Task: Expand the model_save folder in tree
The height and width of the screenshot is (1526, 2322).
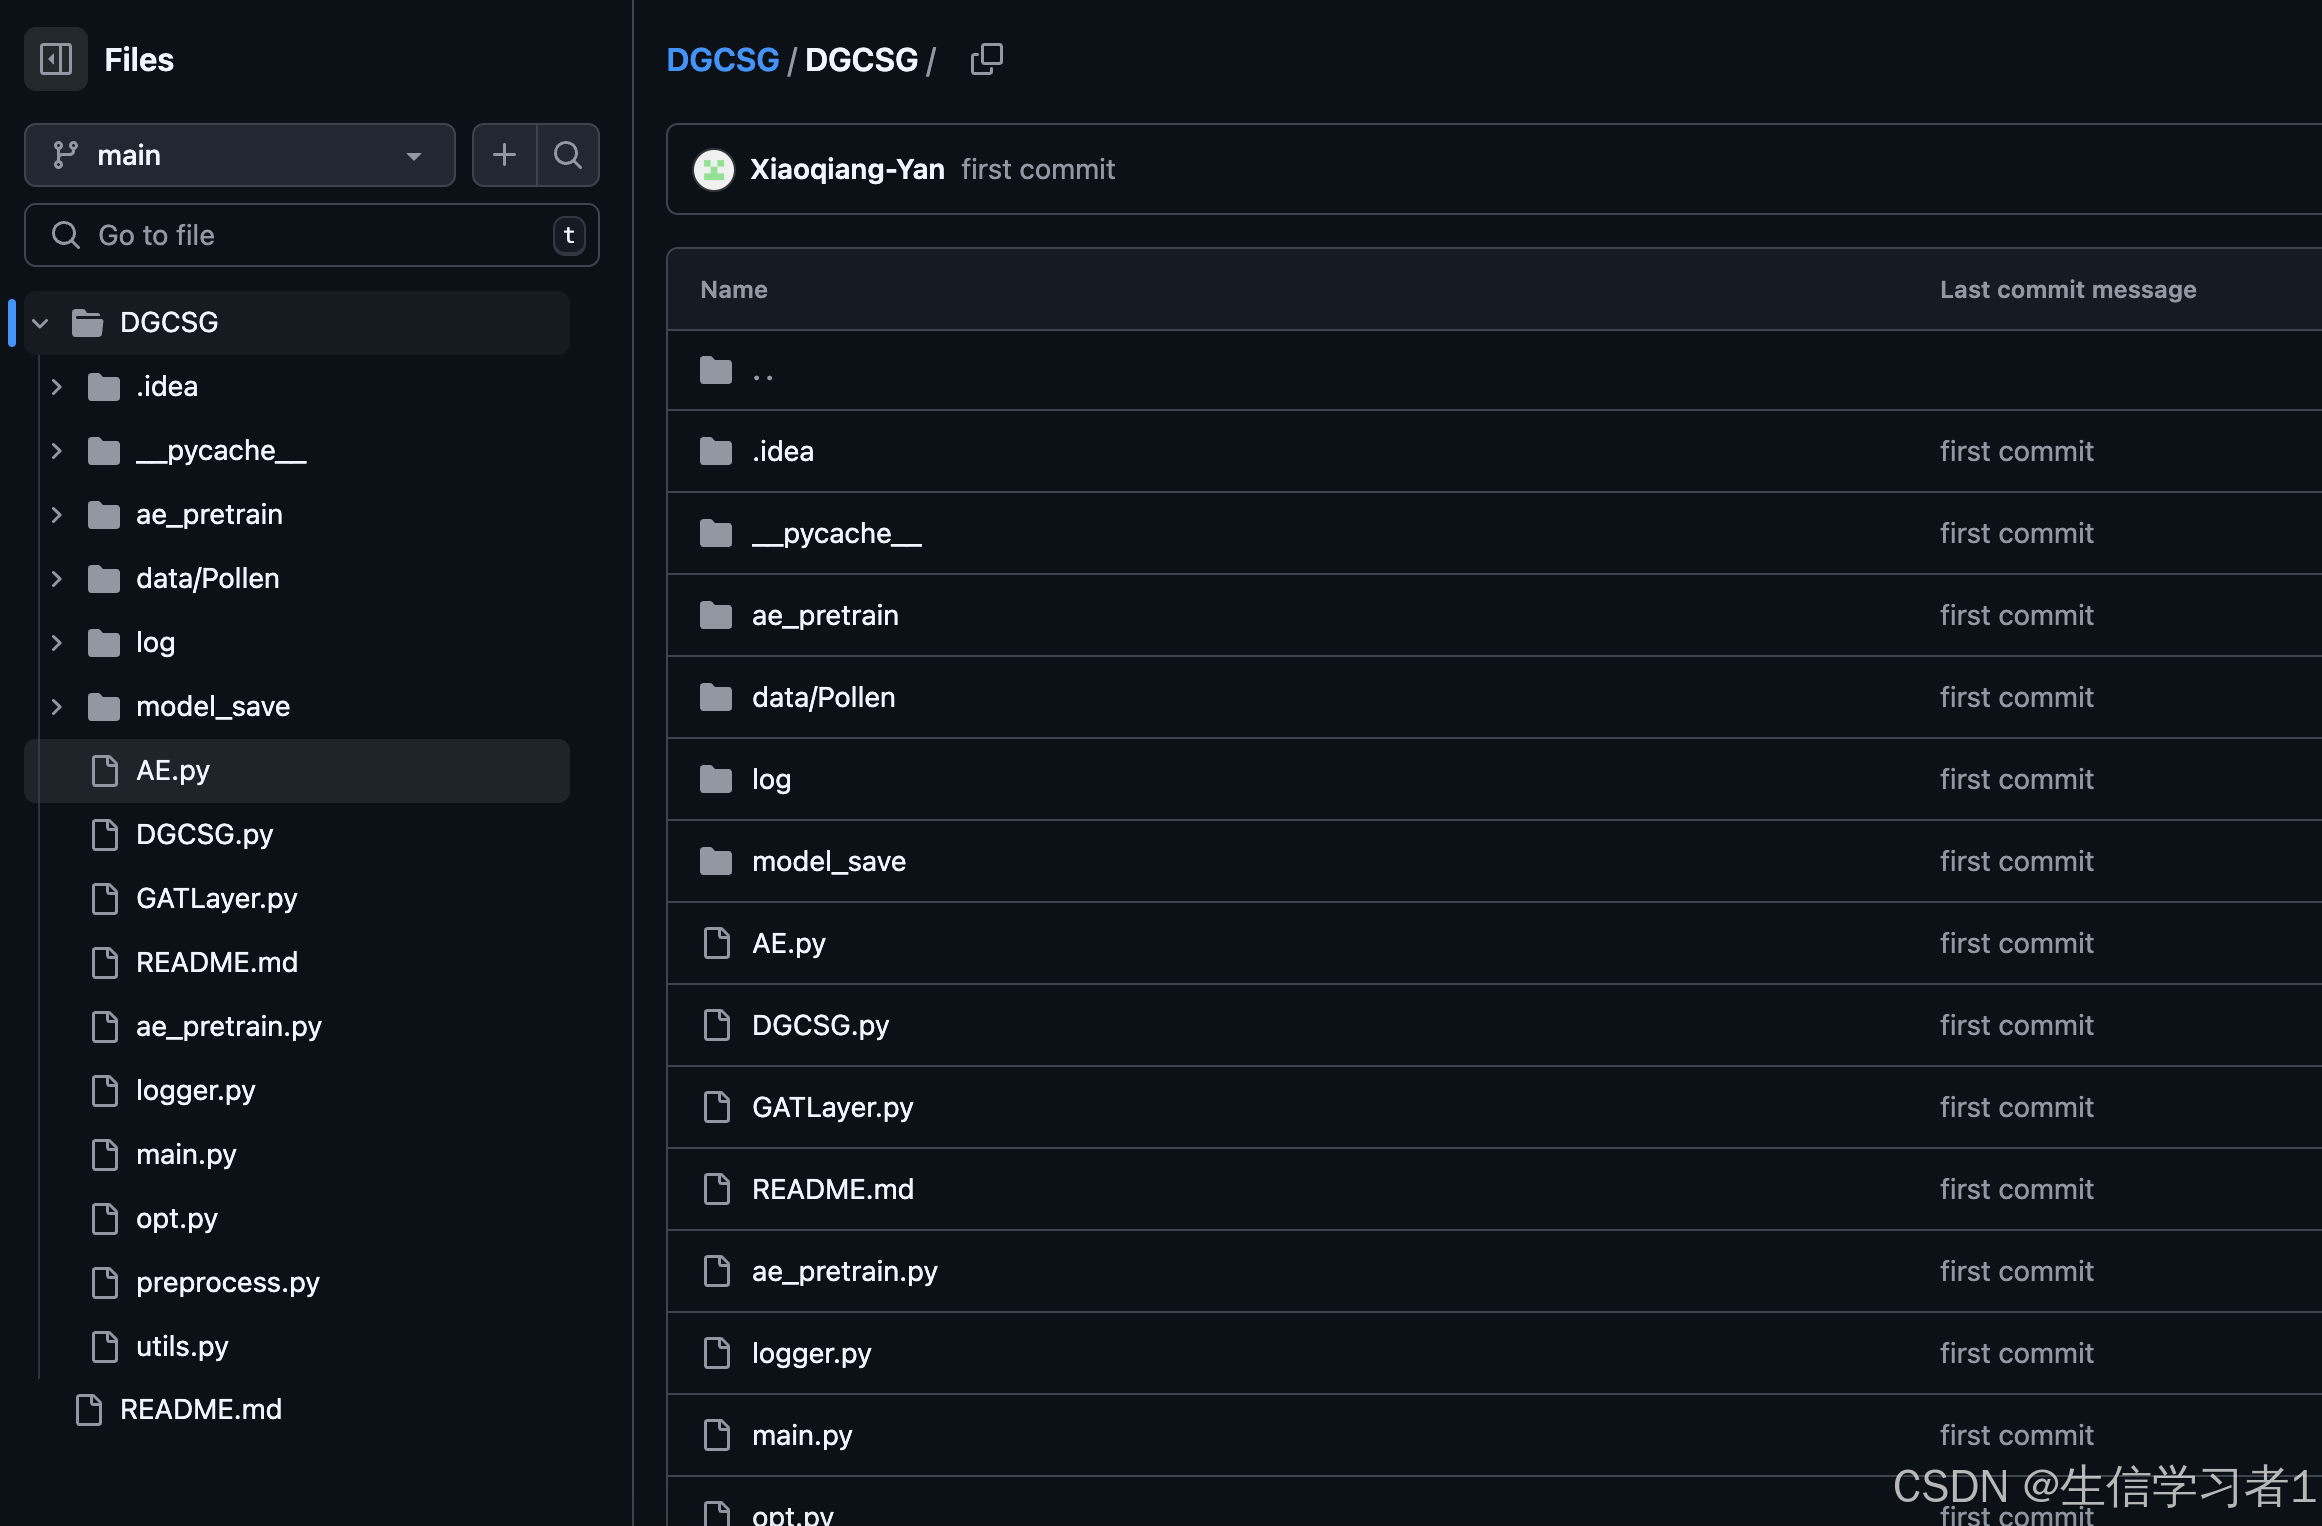Action: click(57, 707)
